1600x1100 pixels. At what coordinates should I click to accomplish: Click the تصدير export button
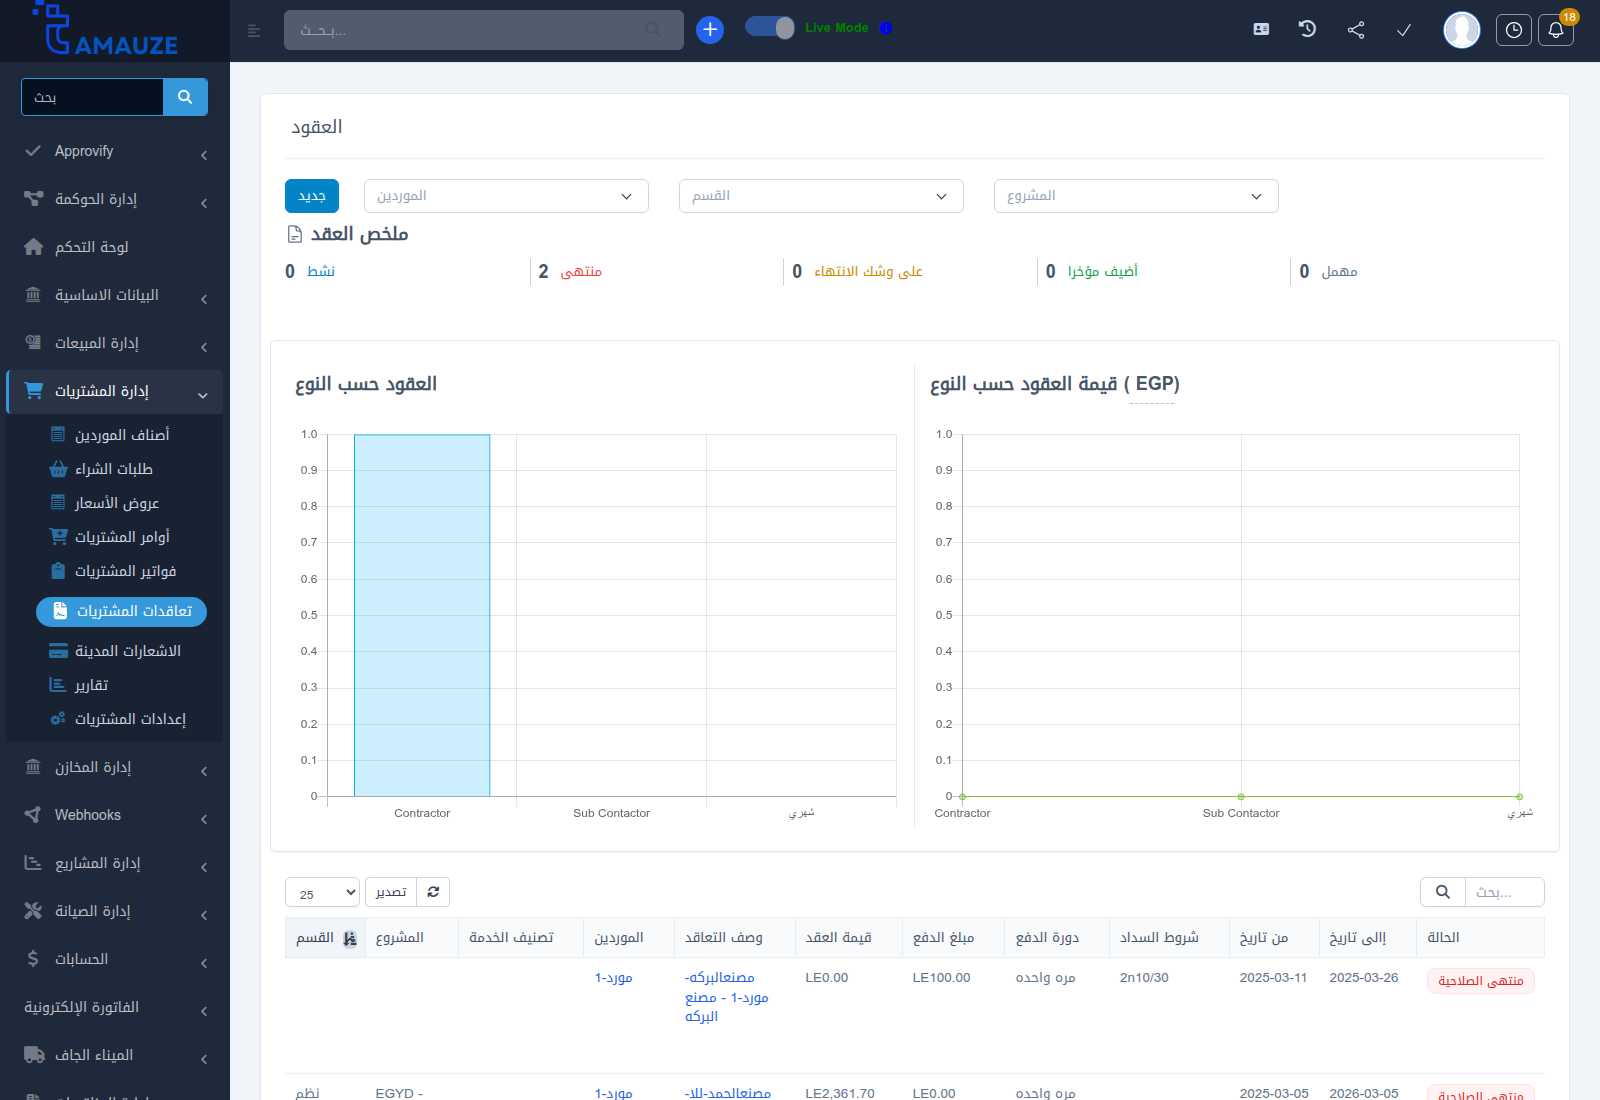click(x=391, y=892)
